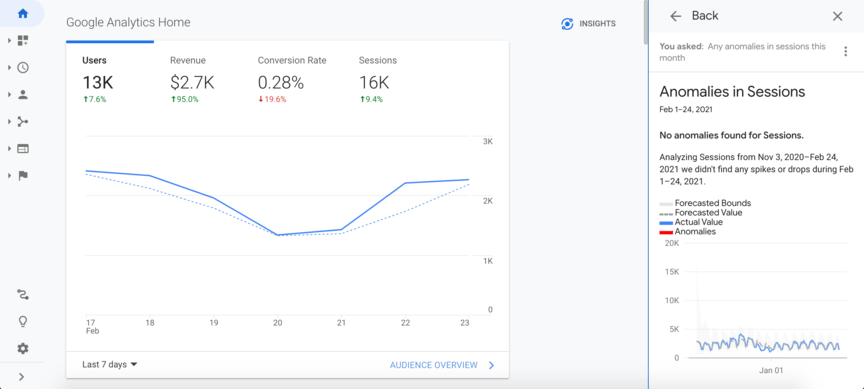The height and width of the screenshot is (389, 864).
Task: Click the Audience Overview chevron arrow
Action: (492, 365)
